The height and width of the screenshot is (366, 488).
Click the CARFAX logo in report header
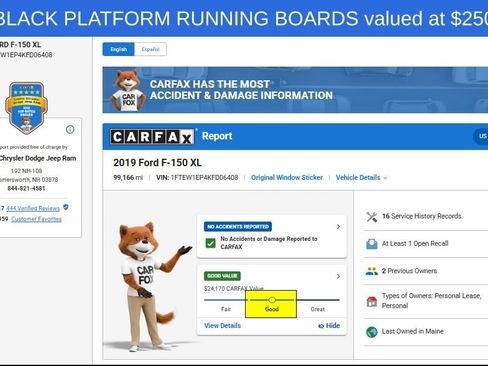[152, 137]
